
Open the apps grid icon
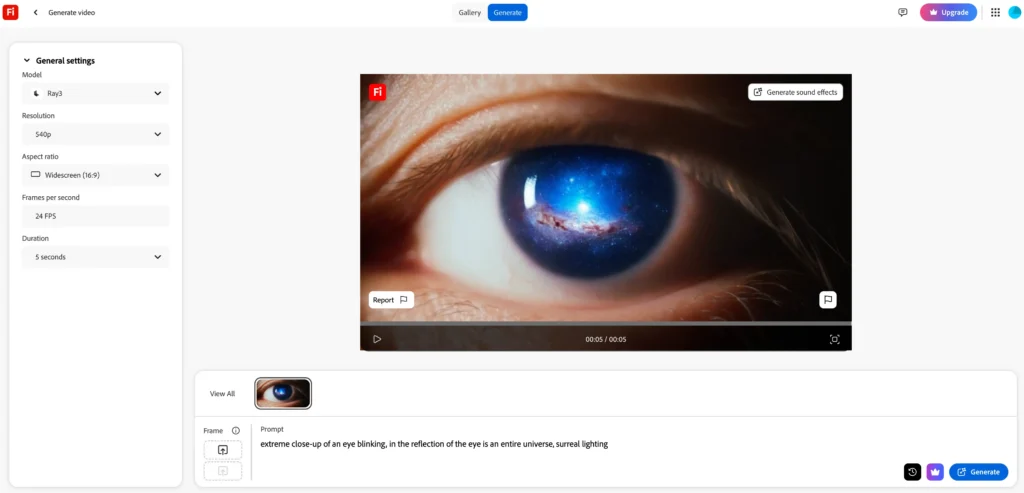pyautogui.click(x=994, y=12)
